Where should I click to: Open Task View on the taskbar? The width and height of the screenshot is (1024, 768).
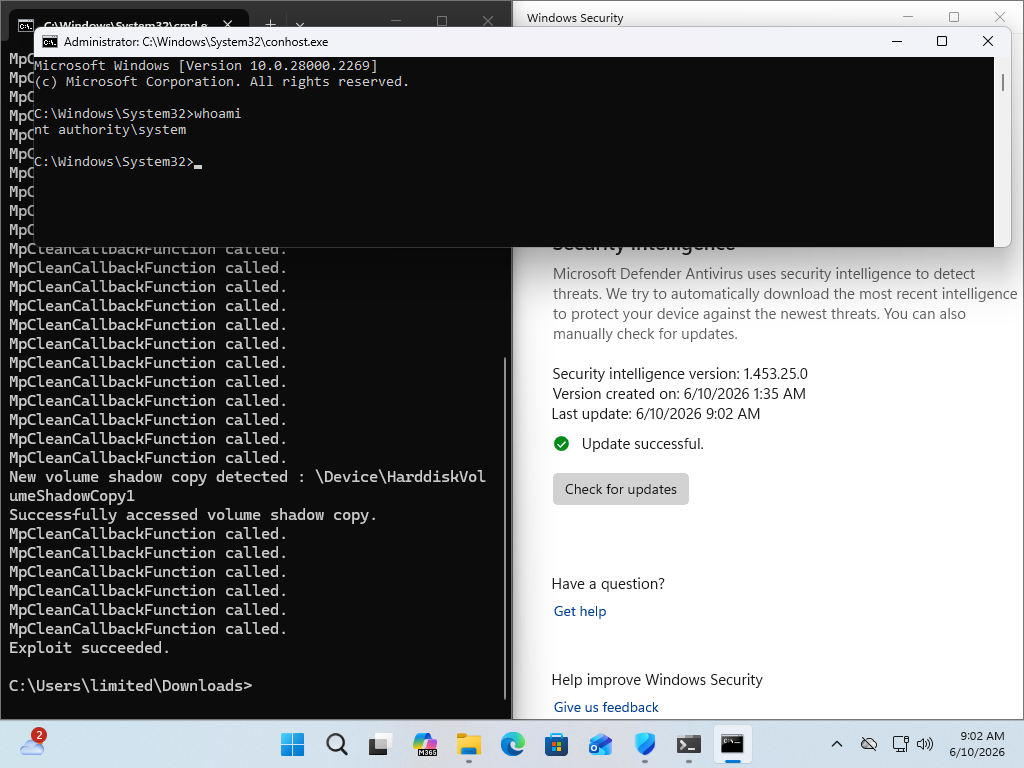click(380, 744)
